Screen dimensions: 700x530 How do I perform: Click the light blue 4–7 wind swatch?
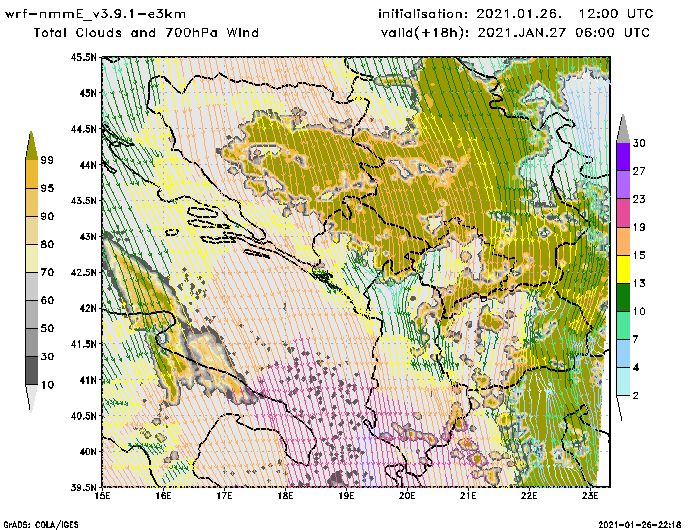(623, 354)
